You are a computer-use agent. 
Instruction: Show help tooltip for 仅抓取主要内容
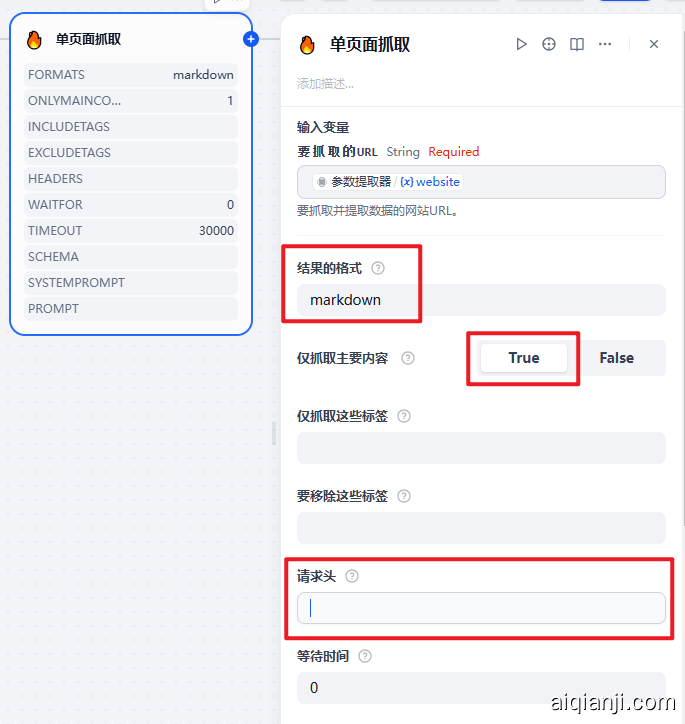(408, 358)
